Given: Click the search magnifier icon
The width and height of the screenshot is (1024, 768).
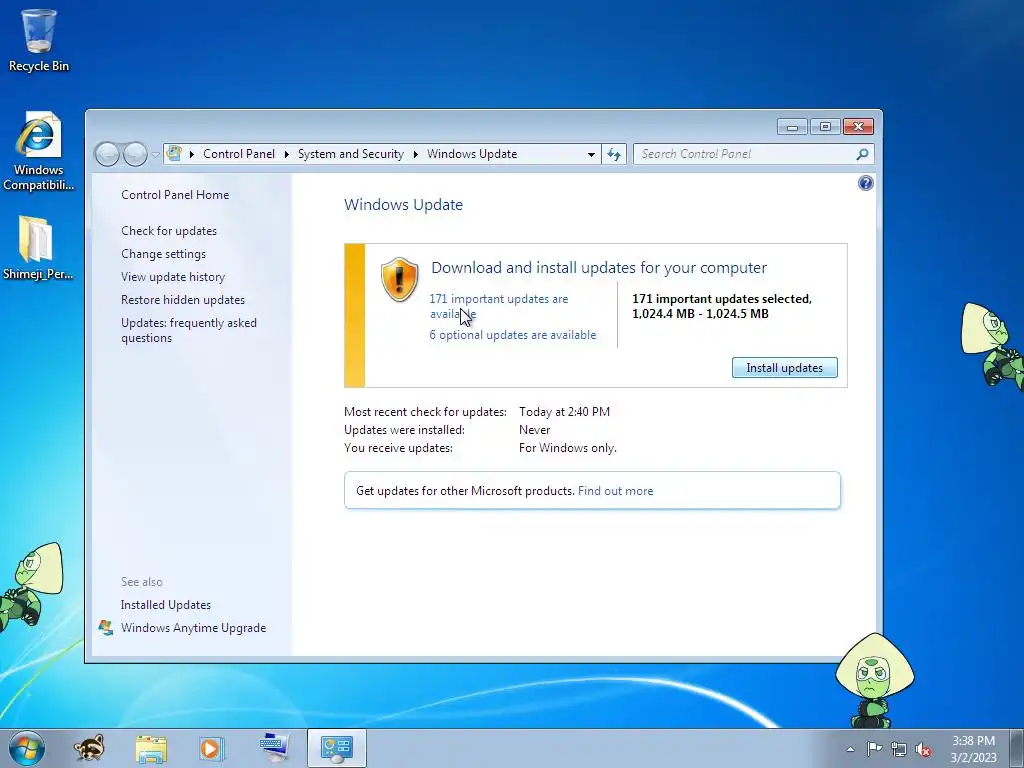Looking at the screenshot, I should (x=862, y=154).
